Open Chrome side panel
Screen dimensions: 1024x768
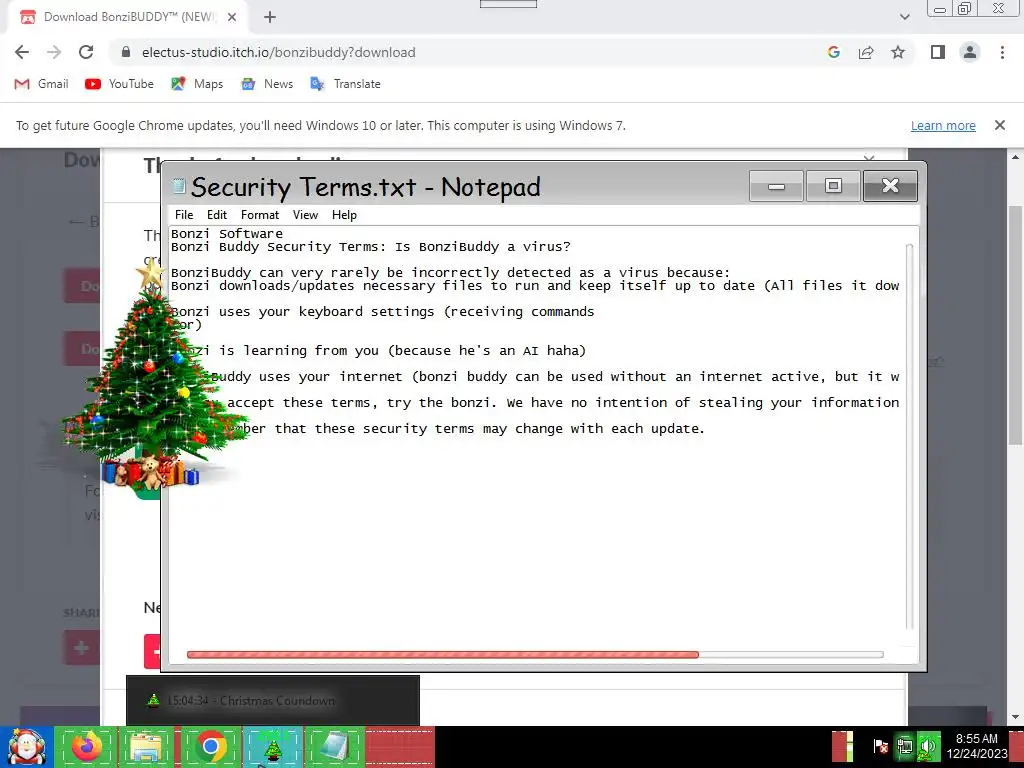pos(938,52)
